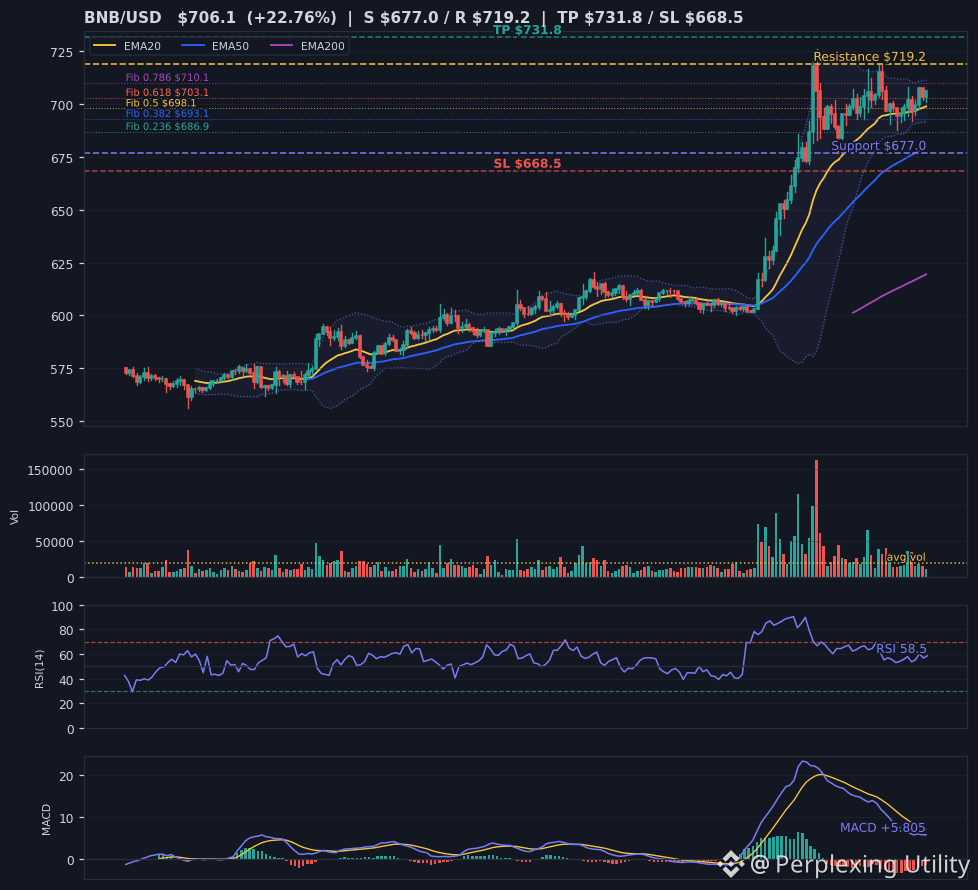Click the RSI 58.5 value label
This screenshot has height=890, width=978.
(x=901, y=649)
